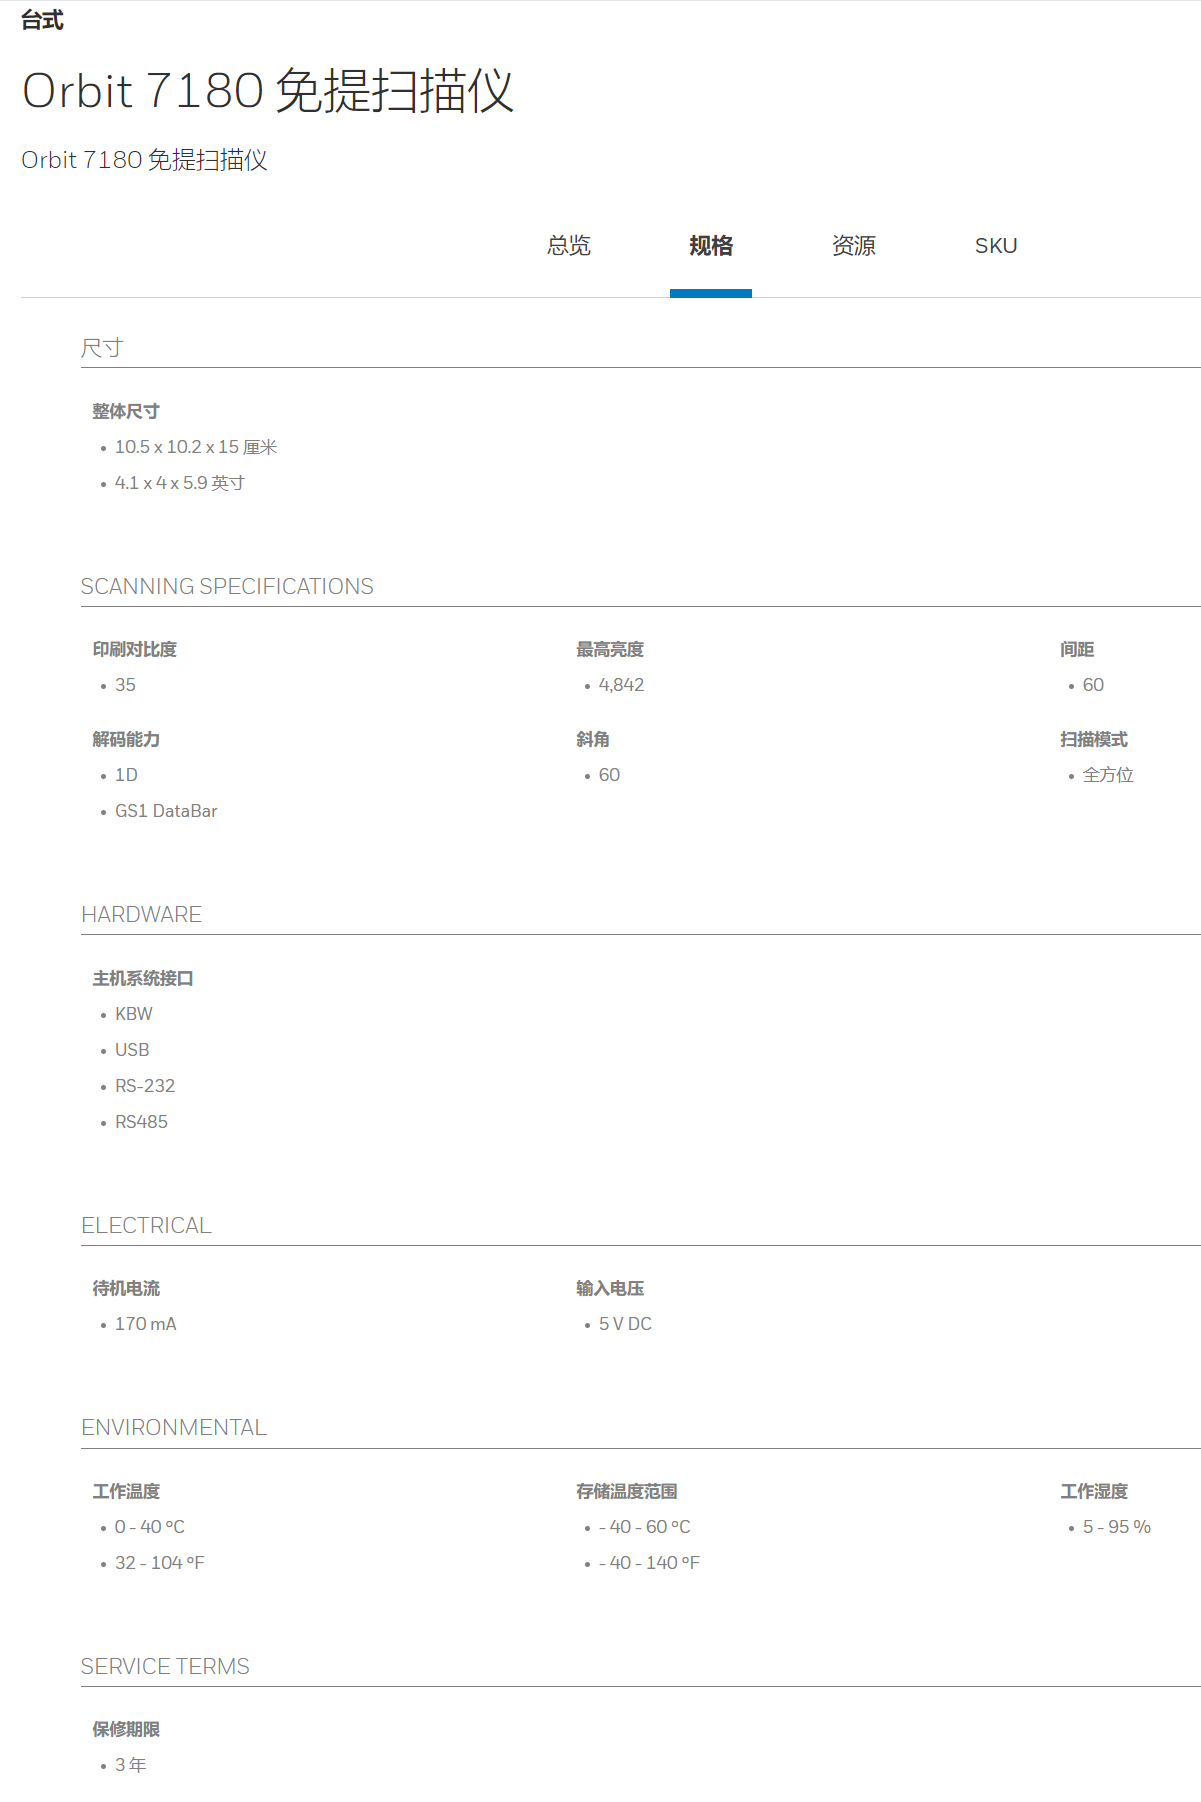Image resolution: width=1201 pixels, height=1802 pixels.
Task: Click the 间距 label
Action: [1077, 649]
